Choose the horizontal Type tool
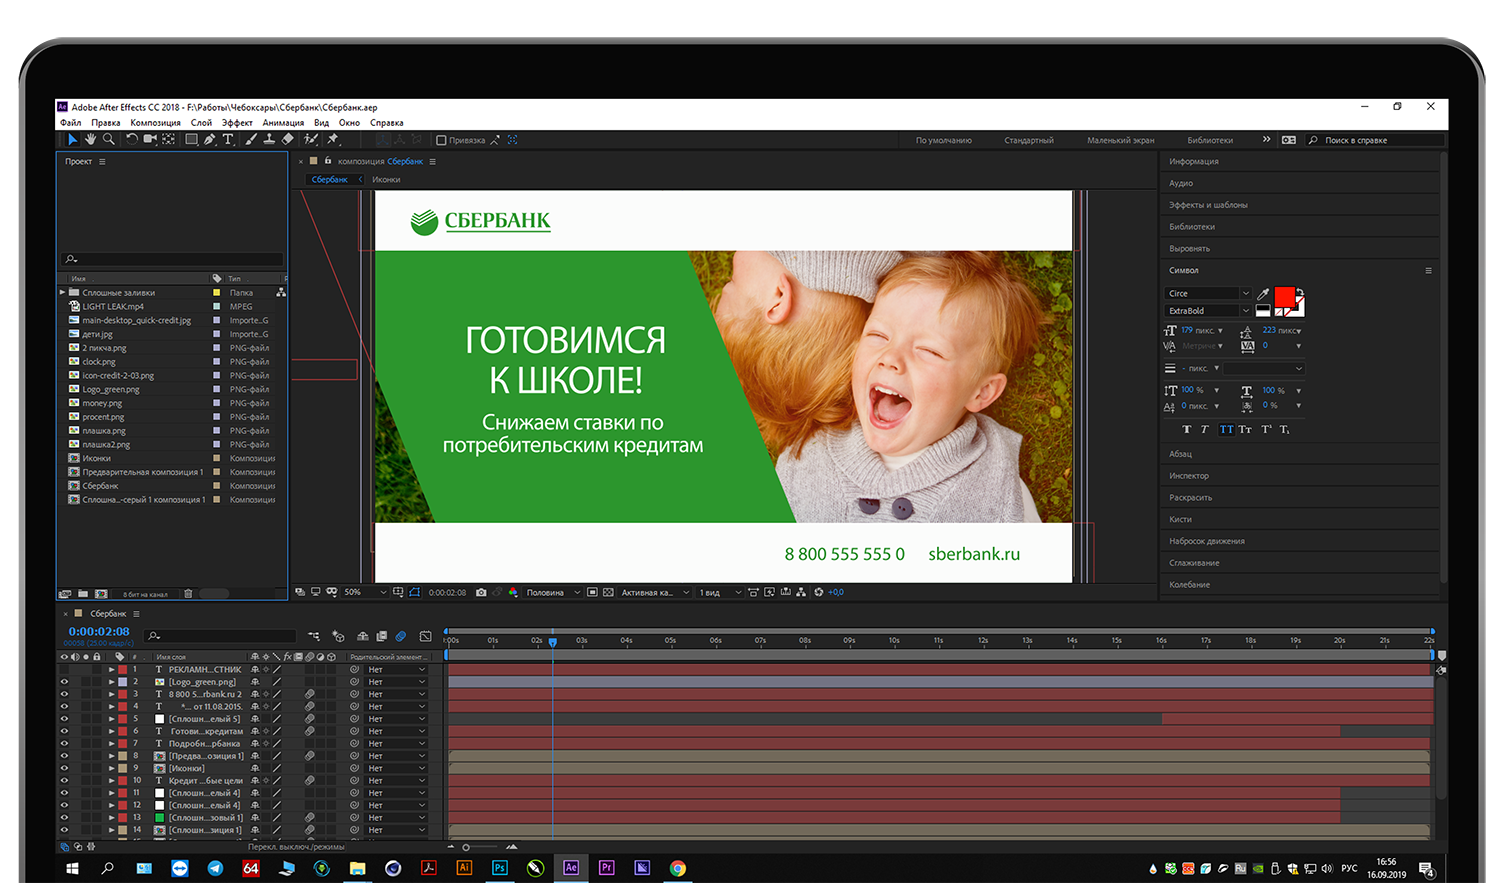1500x883 pixels. [228, 140]
